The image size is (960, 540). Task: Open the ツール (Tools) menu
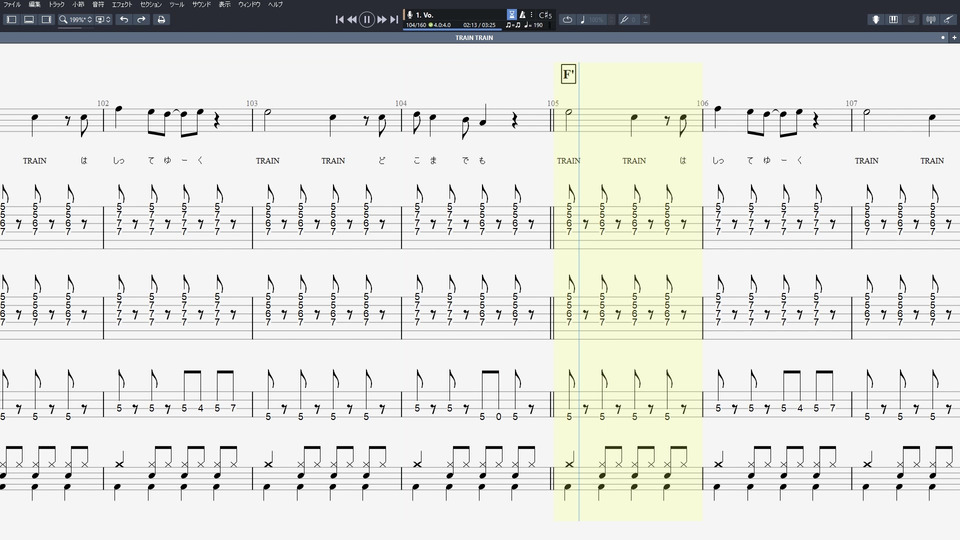(x=176, y=4)
